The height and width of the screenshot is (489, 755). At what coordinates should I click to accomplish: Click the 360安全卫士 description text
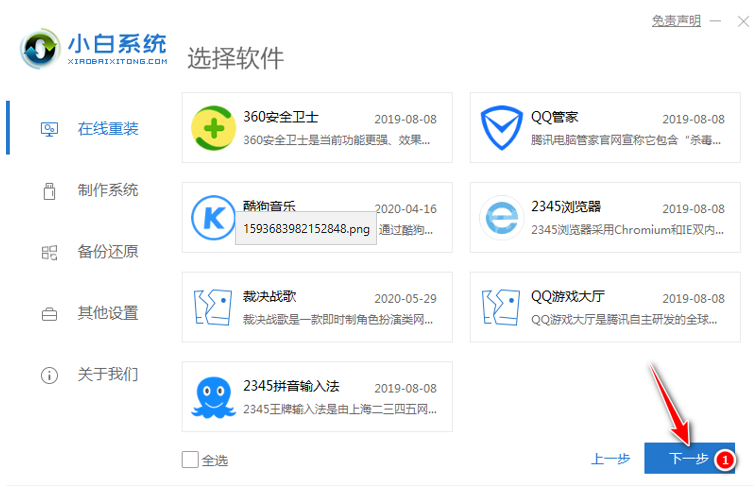[x=337, y=140]
